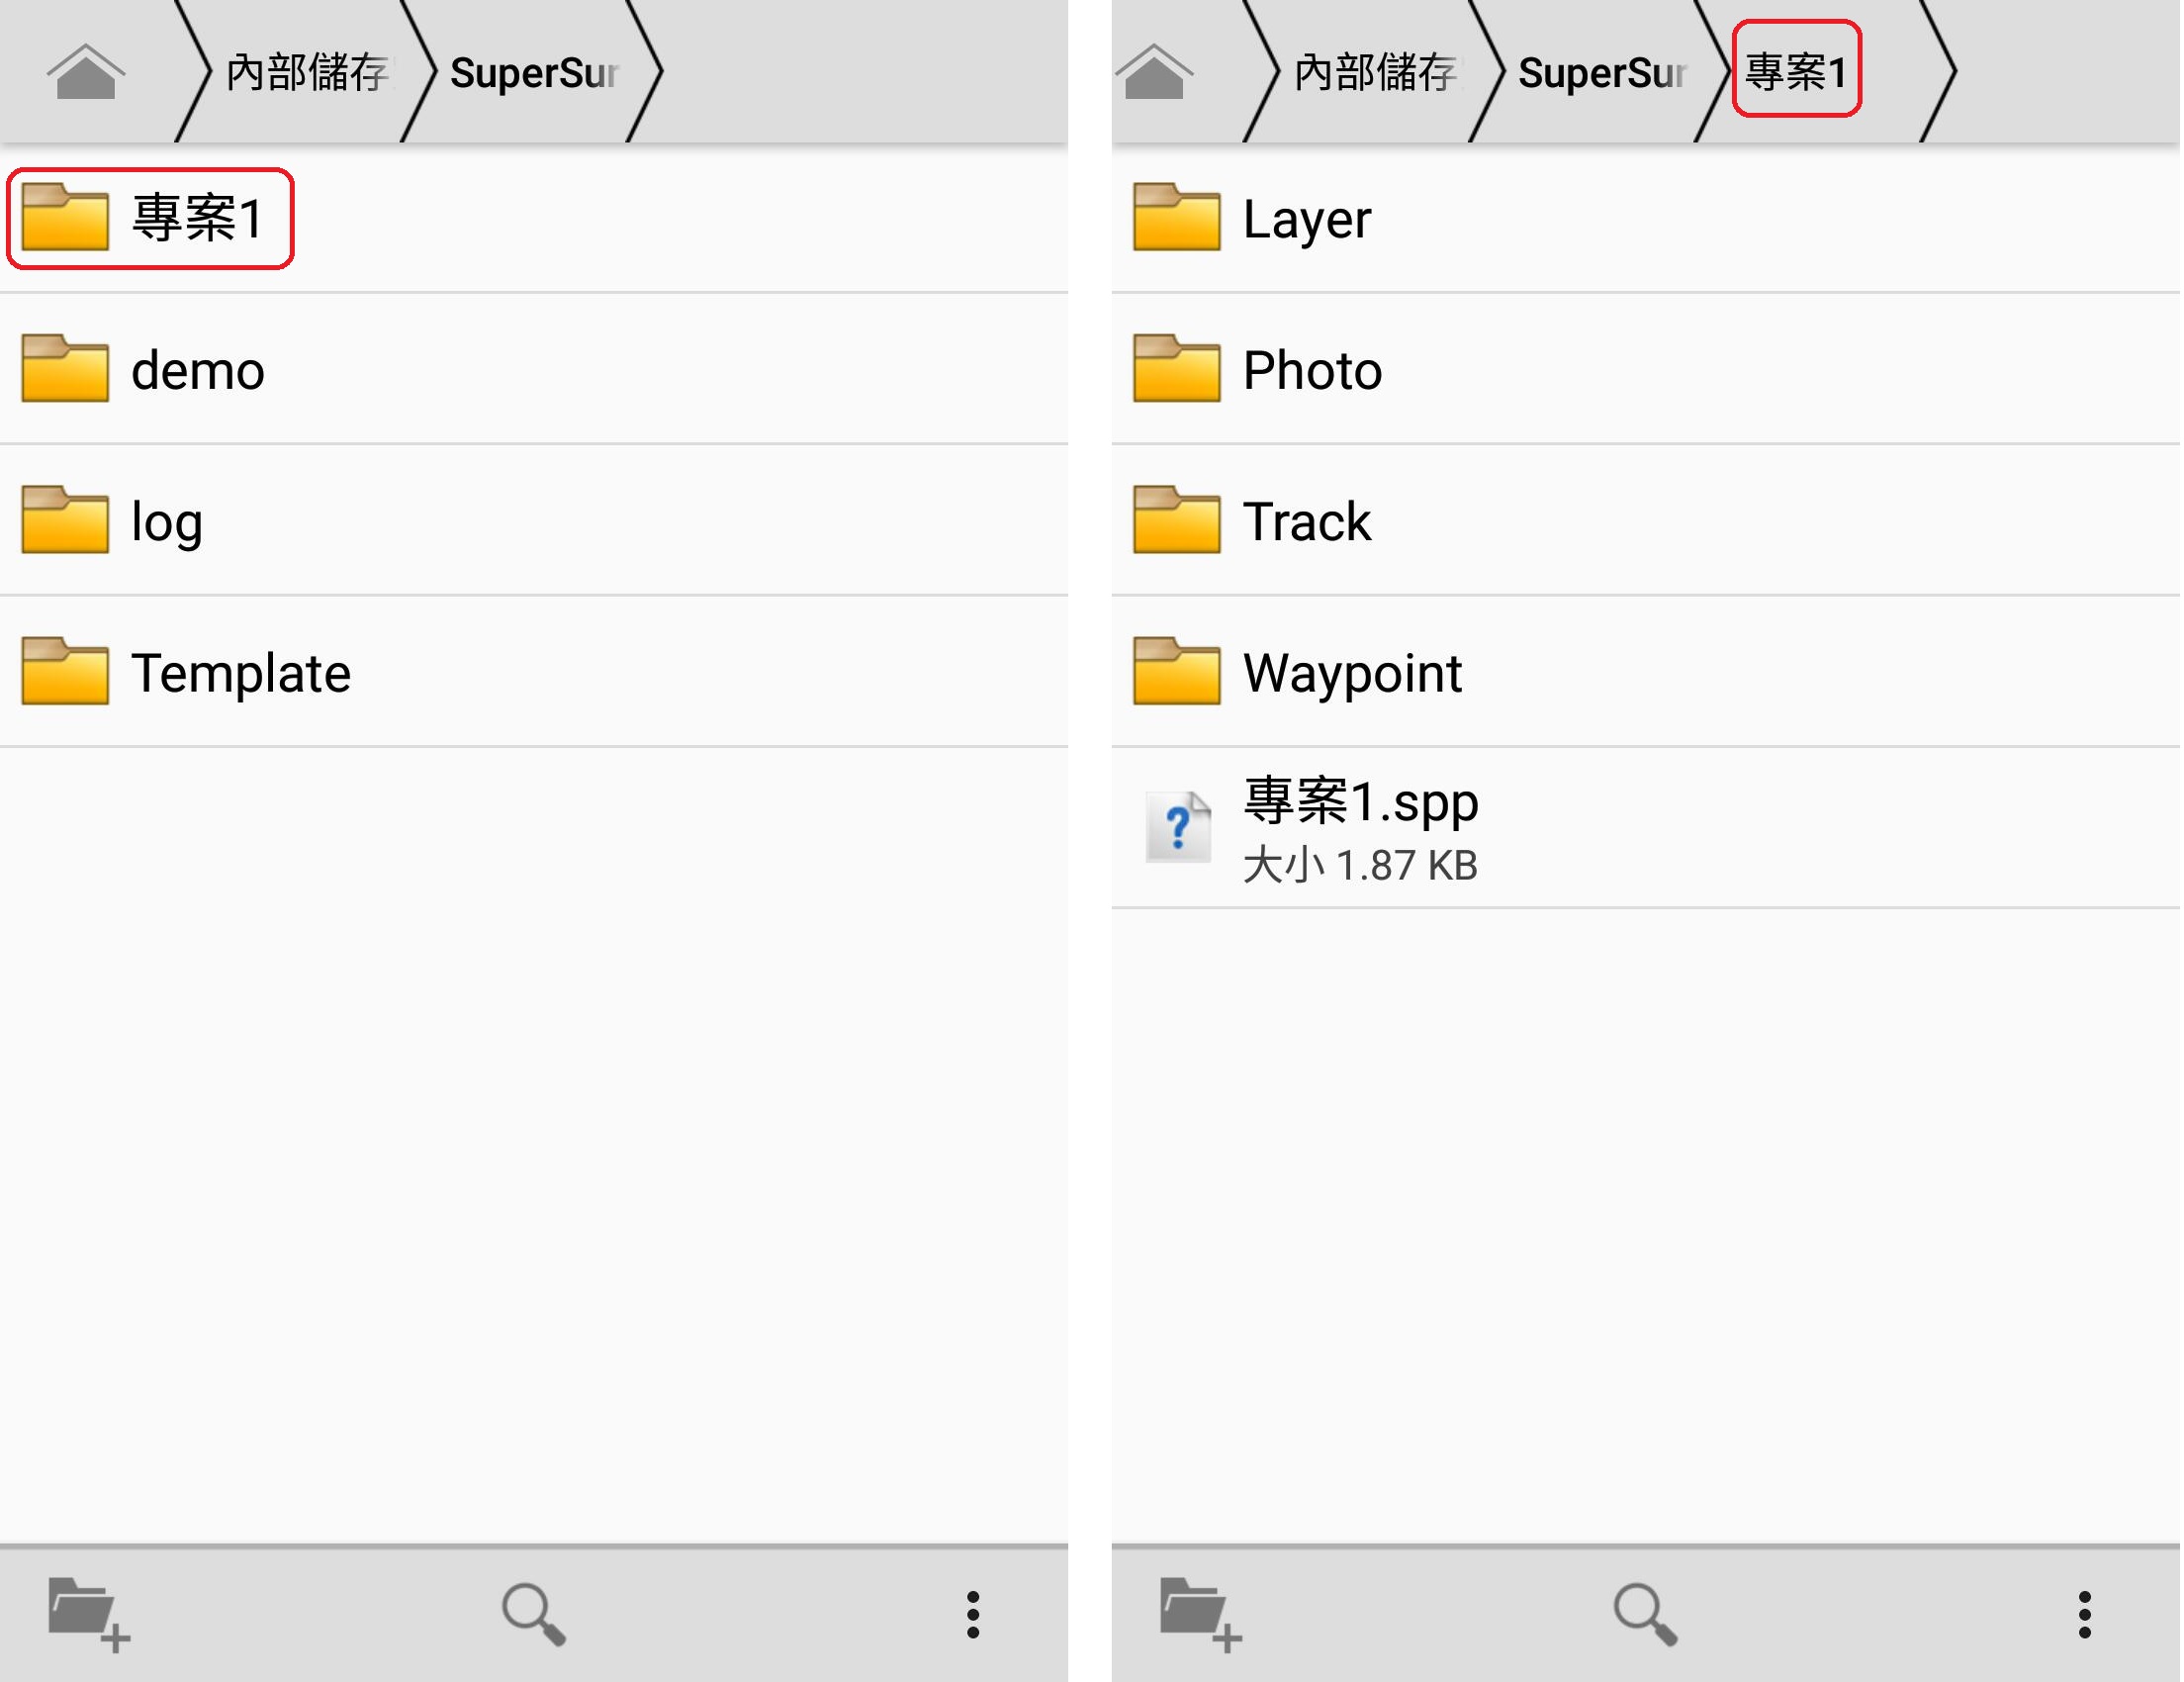Create new folder in left panel
Viewport: 2184px width, 1682px height.
(x=89, y=1616)
